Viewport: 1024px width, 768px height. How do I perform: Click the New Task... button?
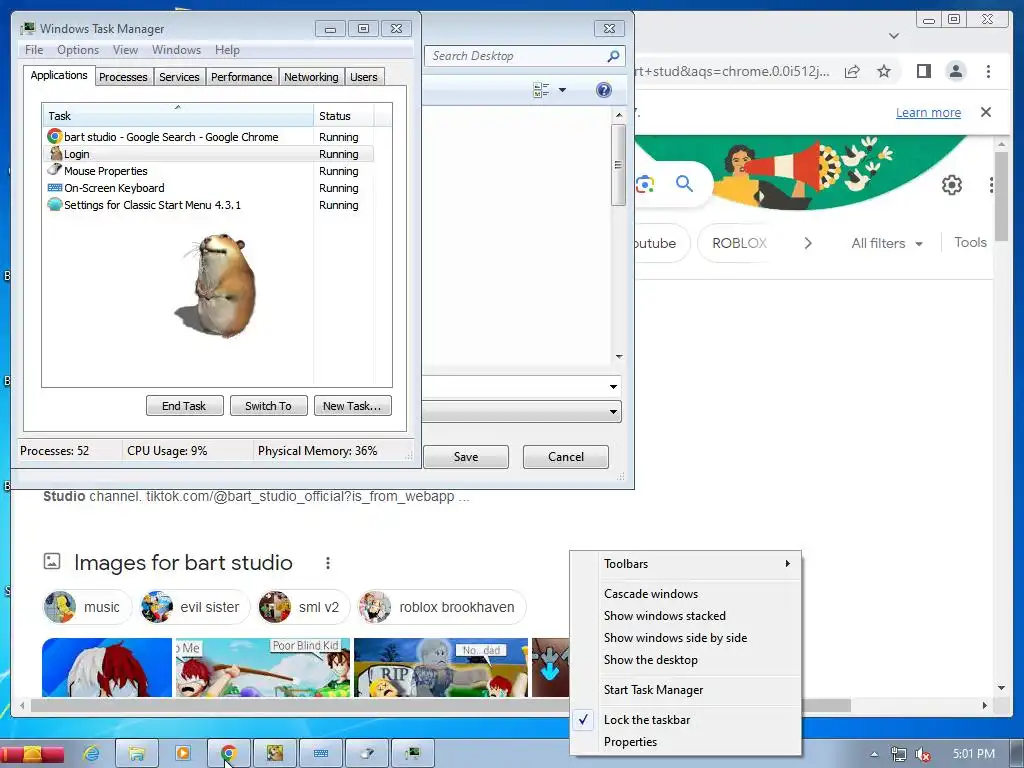point(352,406)
